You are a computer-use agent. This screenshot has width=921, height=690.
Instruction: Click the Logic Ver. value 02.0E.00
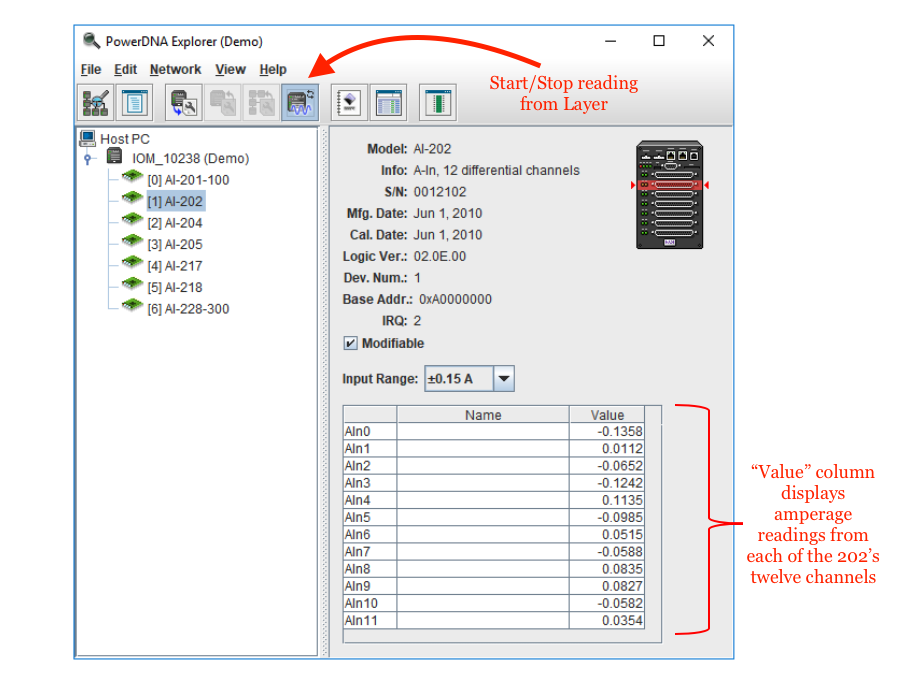point(440,257)
